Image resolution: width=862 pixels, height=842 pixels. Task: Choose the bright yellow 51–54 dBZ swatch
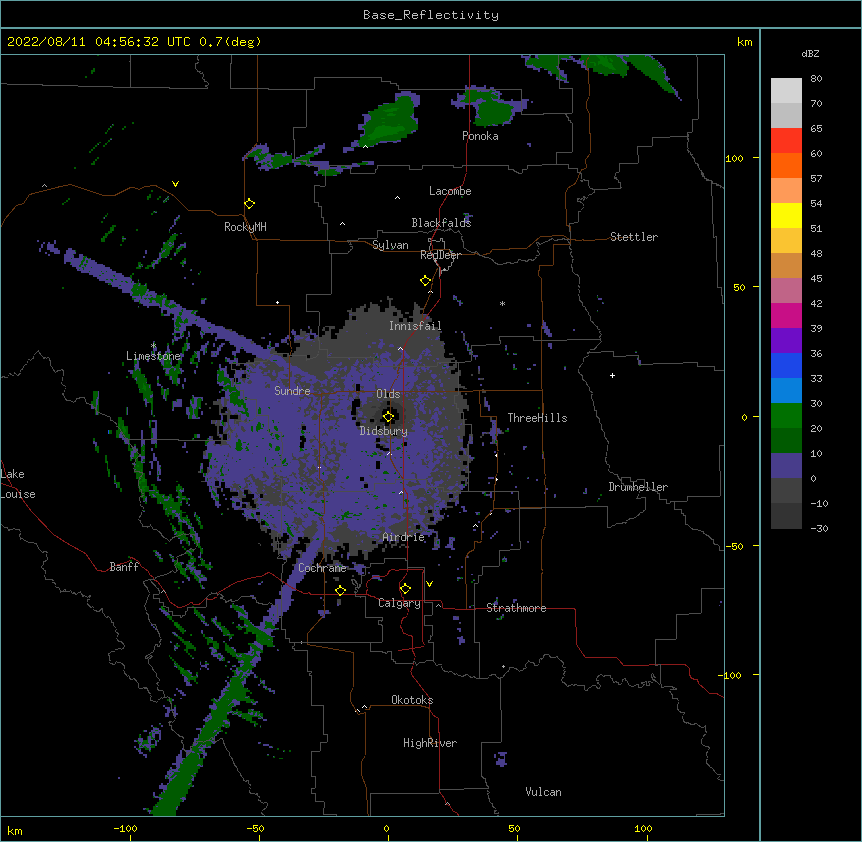(x=786, y=215)
